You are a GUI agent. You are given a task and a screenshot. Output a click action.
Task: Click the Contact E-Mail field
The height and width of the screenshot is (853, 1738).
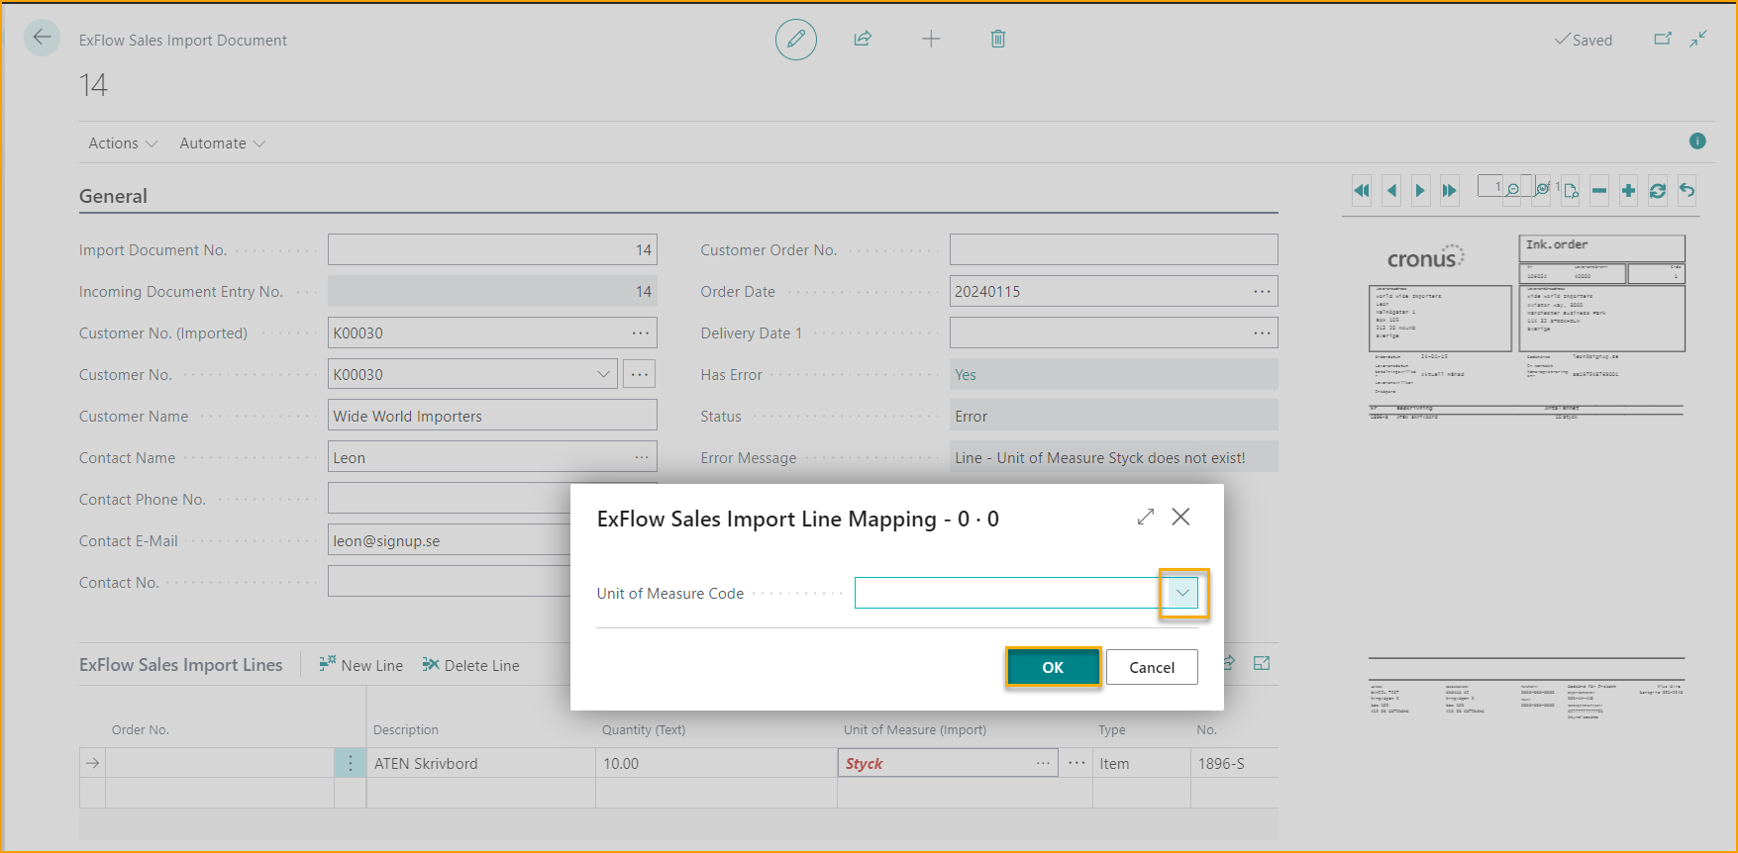449,541
